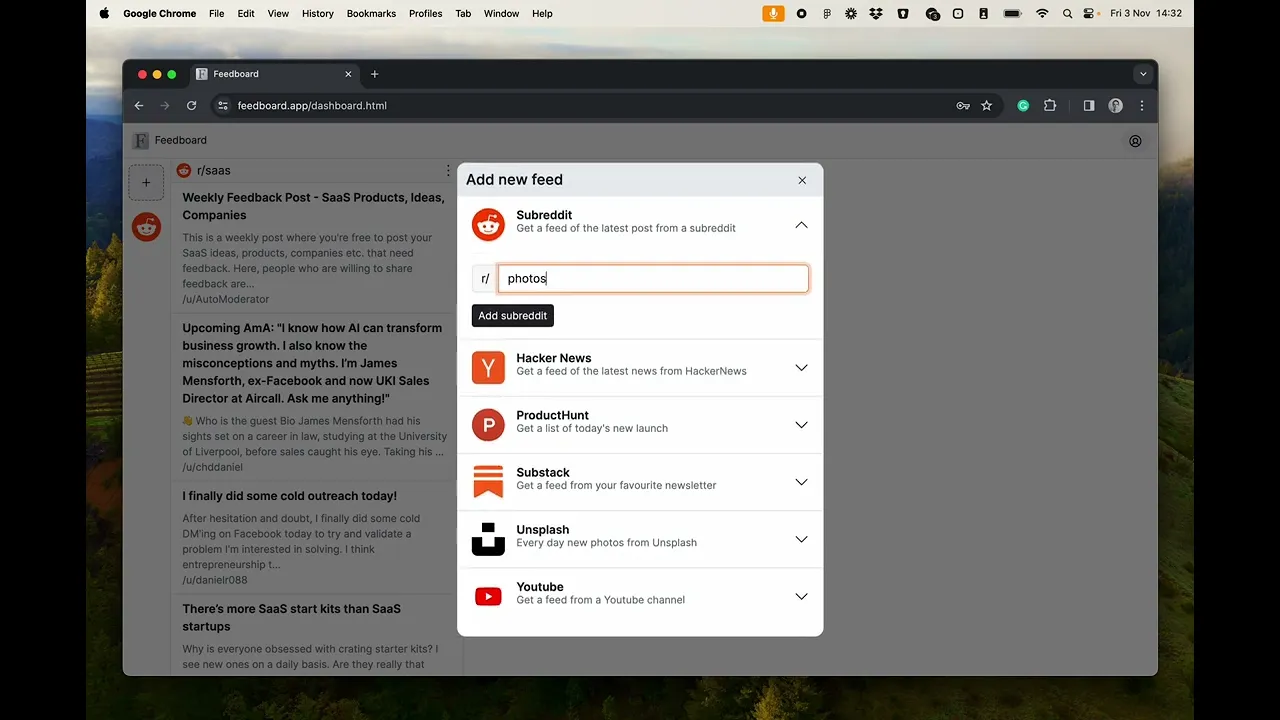Viewport: 1280px width, 720px height.
Task: Open Spotlight search in the menu bar
Action: tap(1068, 13)
